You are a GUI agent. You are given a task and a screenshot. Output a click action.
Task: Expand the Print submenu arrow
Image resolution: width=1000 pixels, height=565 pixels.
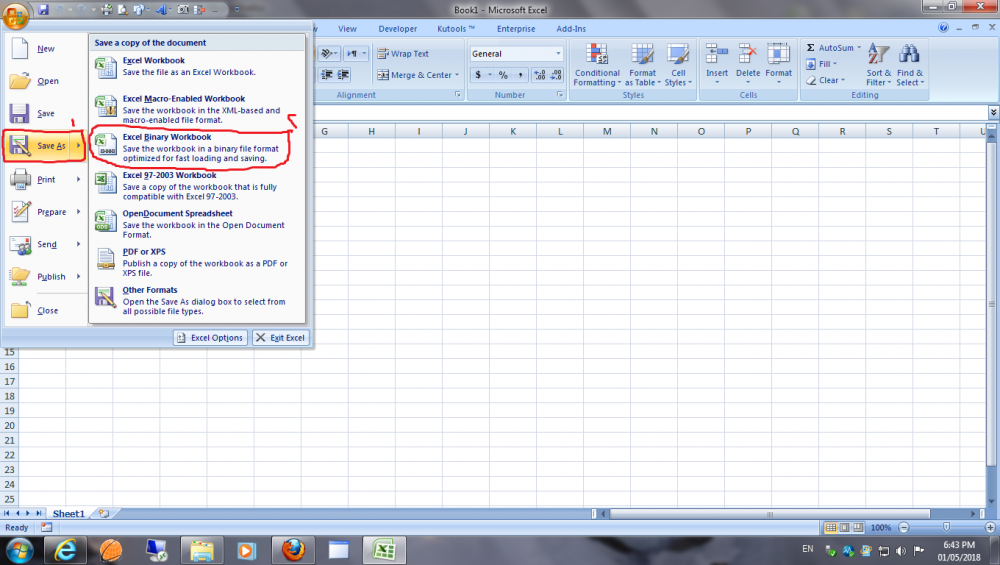tap(79, 179)
